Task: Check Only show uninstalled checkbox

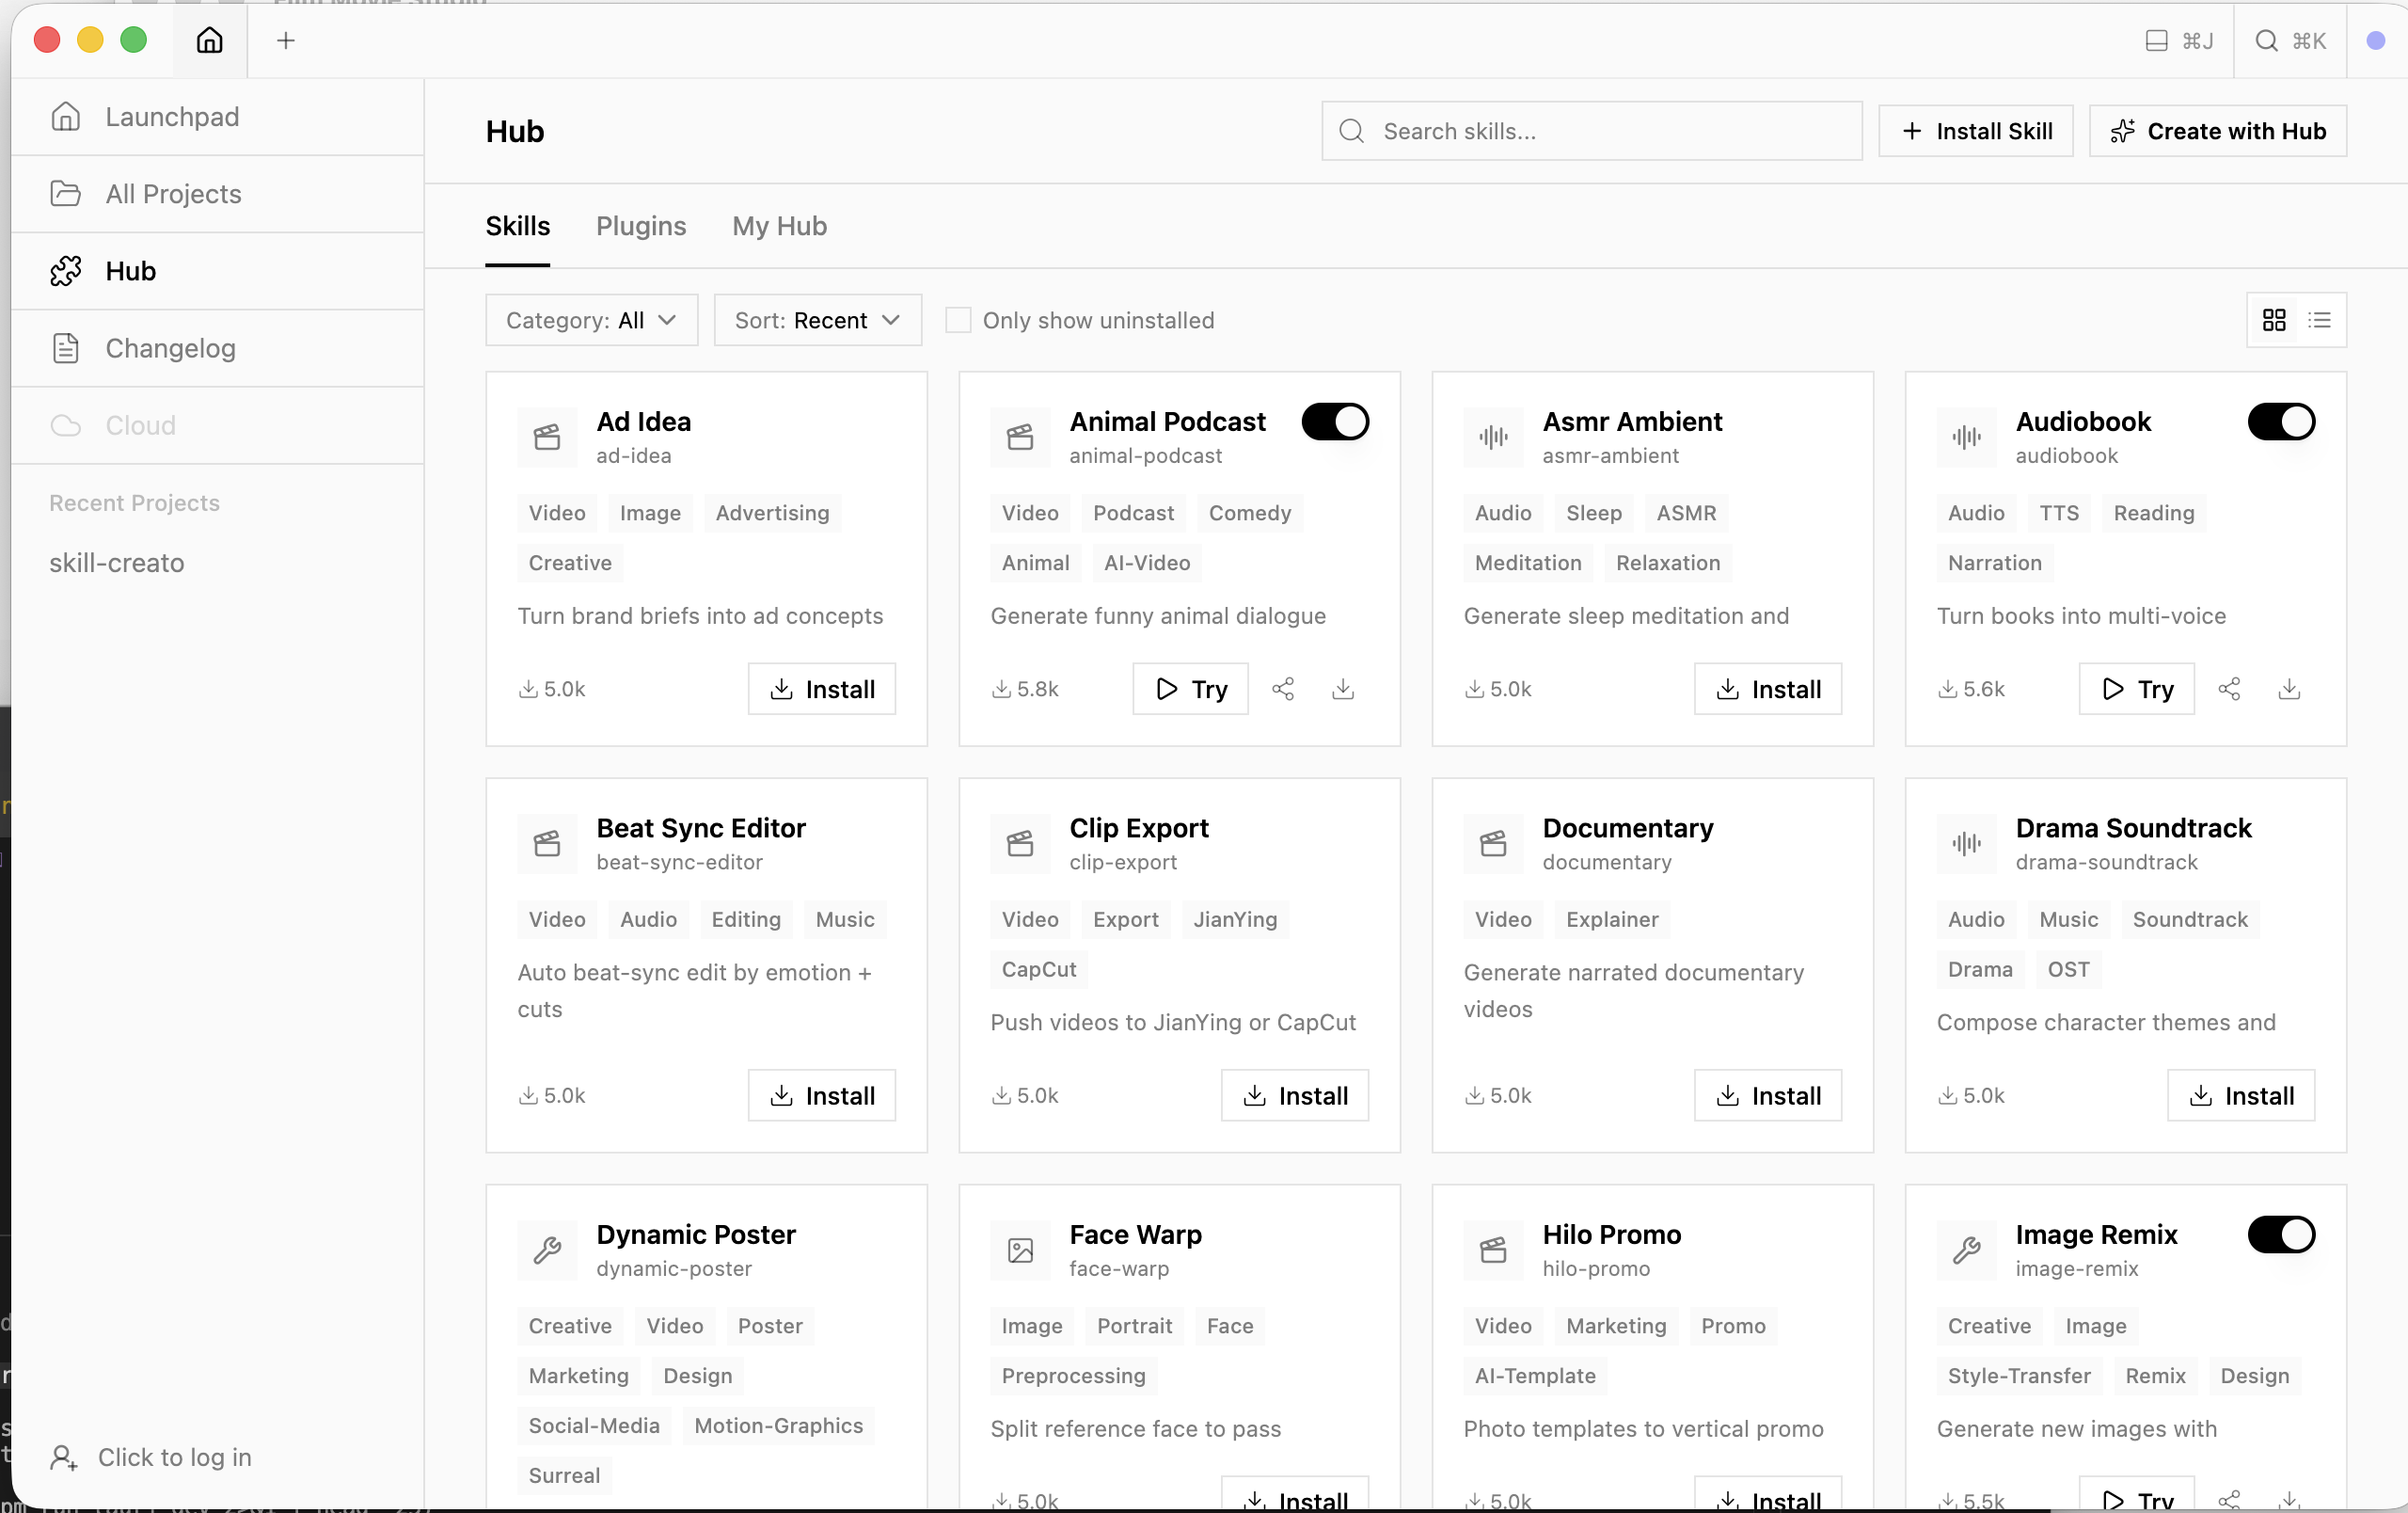Action: point(958,320)
